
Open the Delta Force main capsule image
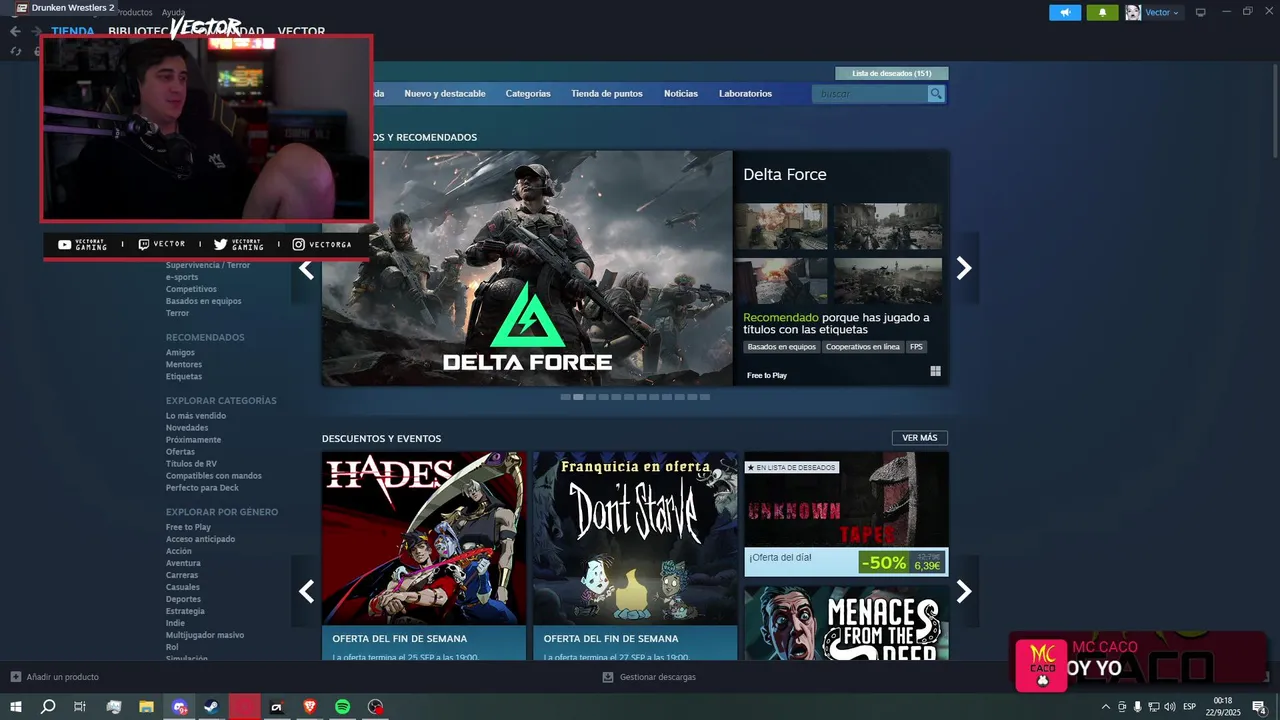tap(527, 268)
